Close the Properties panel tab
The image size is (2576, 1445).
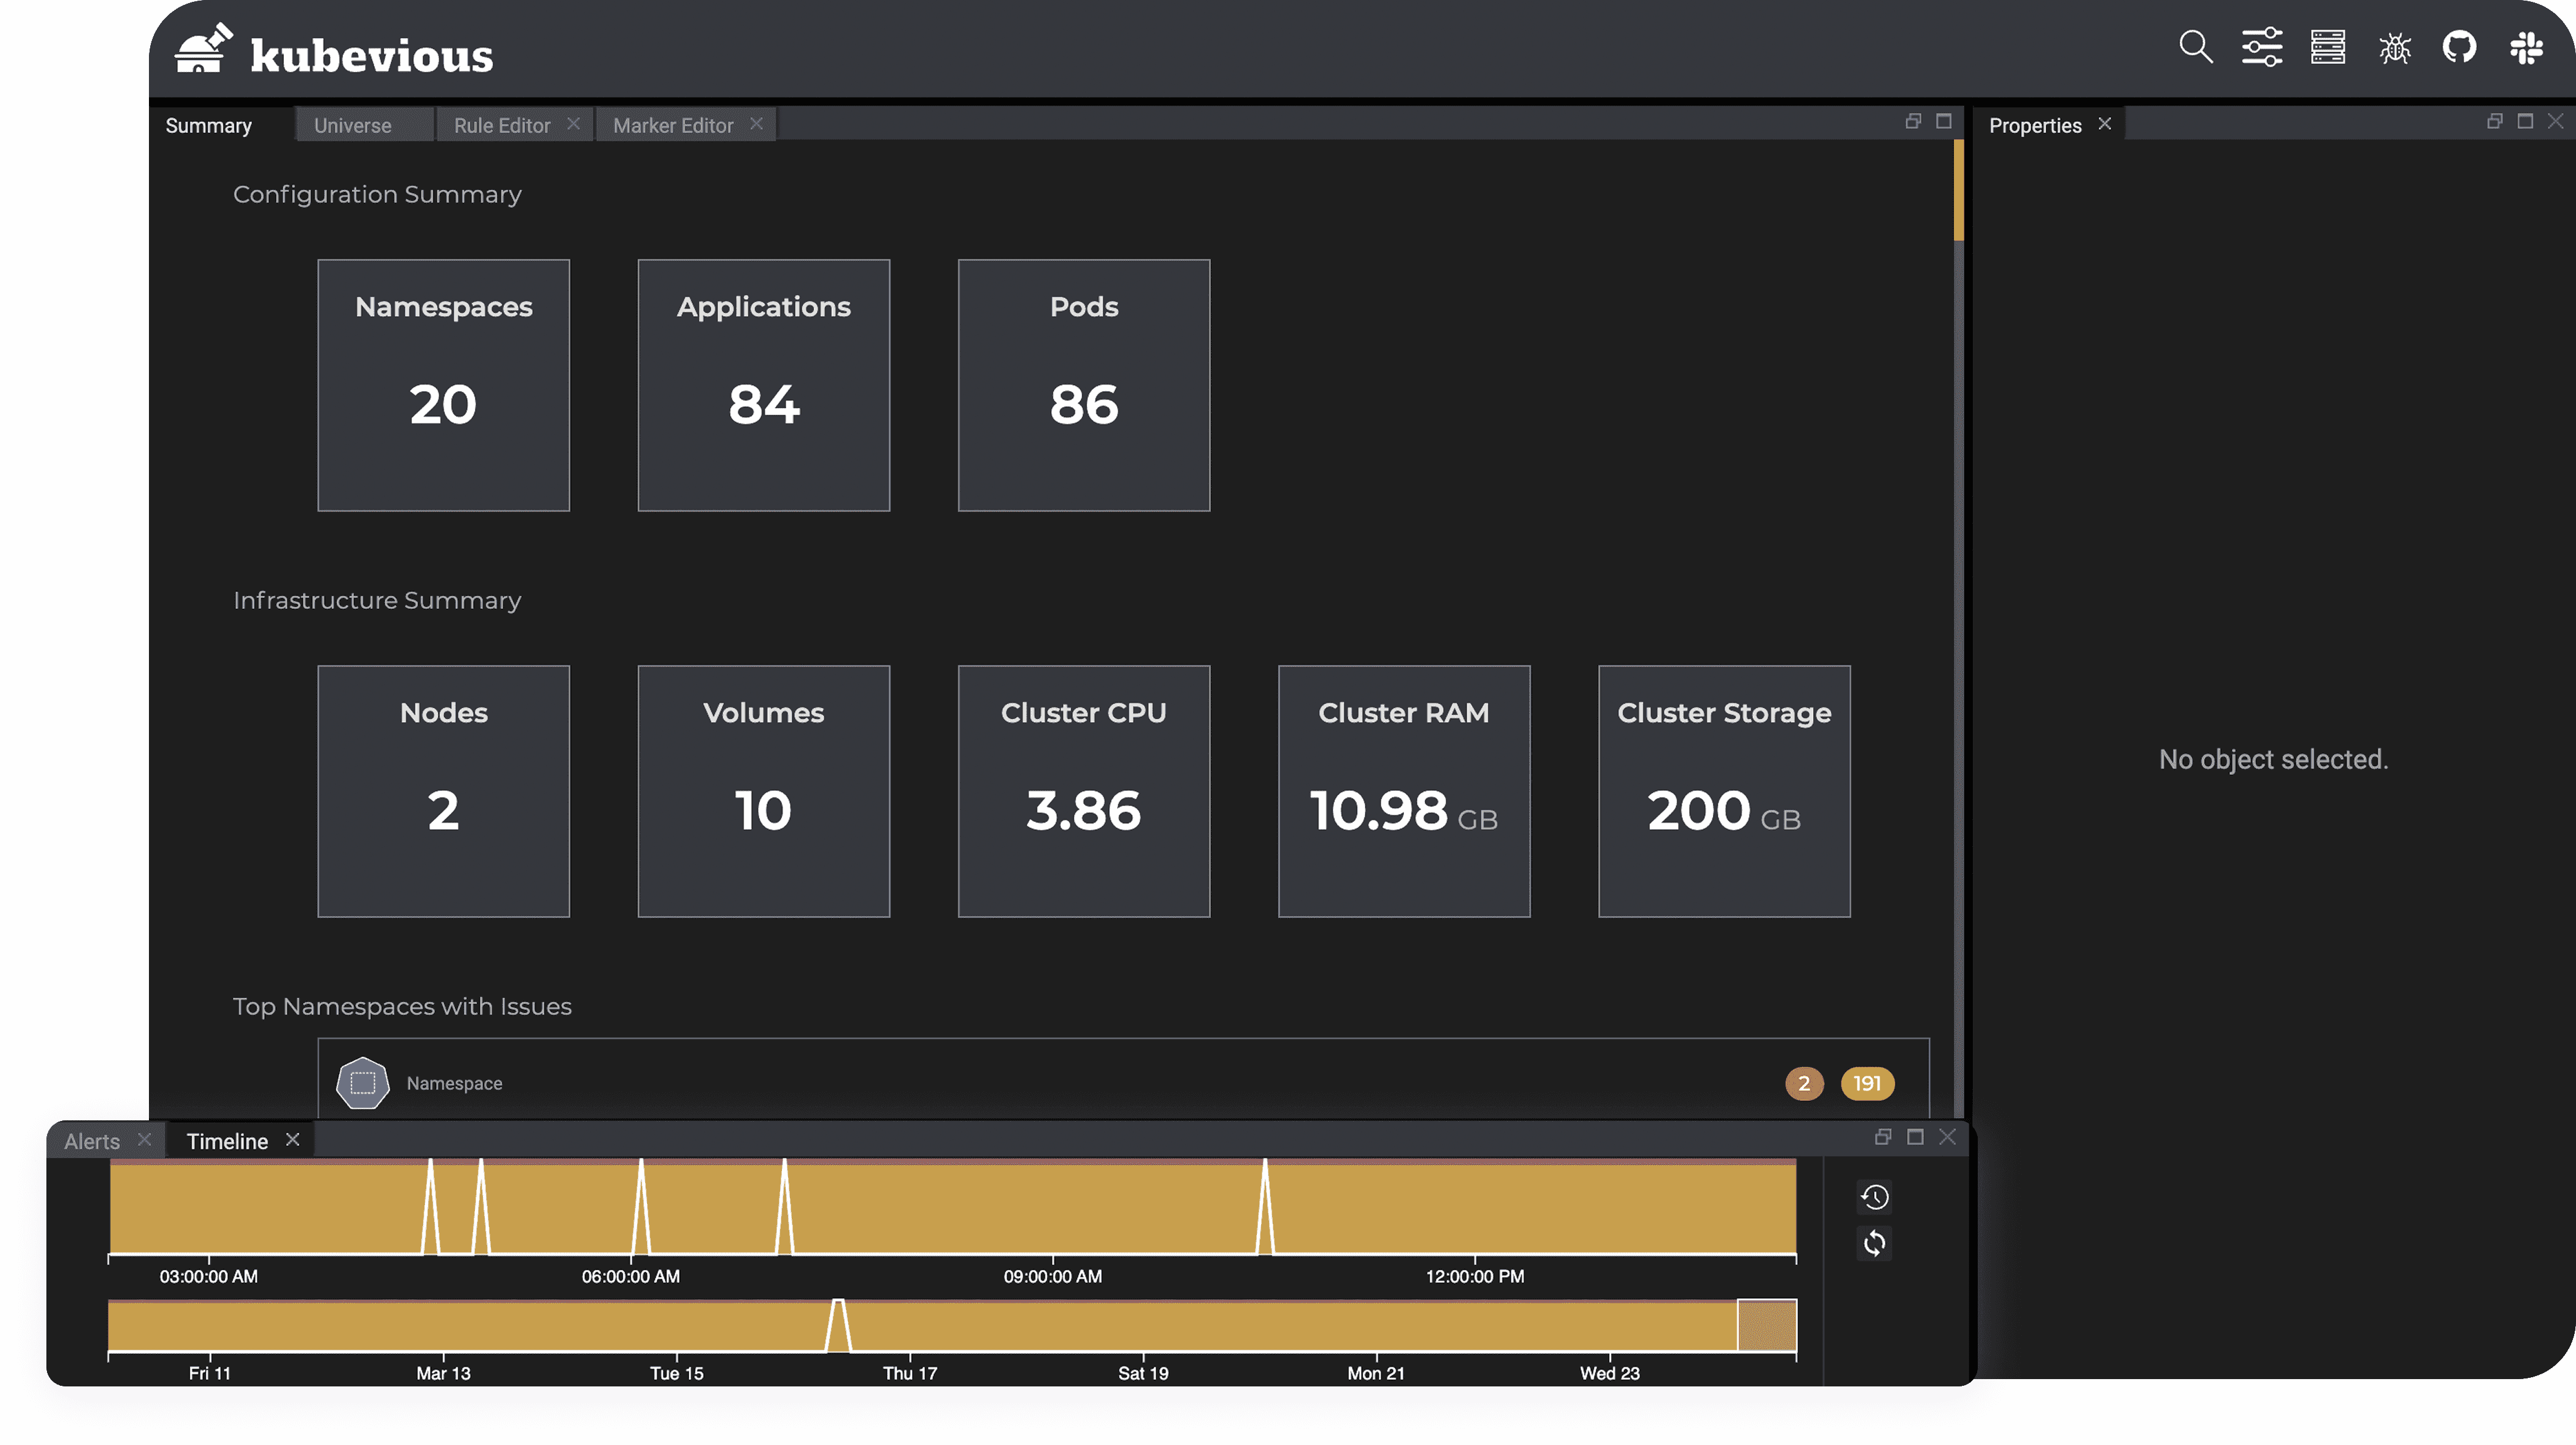(x=2104, y=123)
